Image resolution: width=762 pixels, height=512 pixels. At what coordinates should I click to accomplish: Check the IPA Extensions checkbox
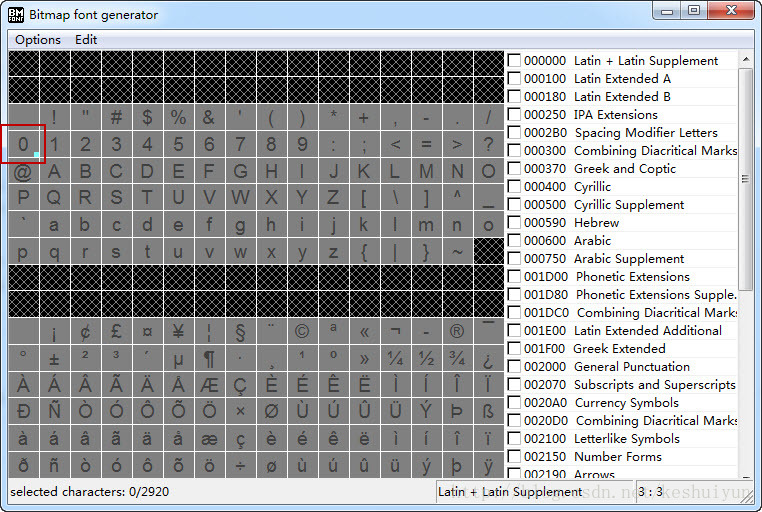click(x=514, y=115)
